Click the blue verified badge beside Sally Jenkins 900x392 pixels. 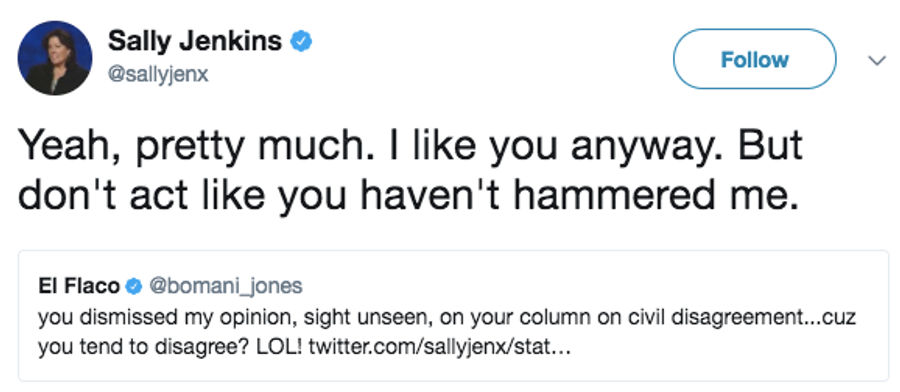(301, 42)
